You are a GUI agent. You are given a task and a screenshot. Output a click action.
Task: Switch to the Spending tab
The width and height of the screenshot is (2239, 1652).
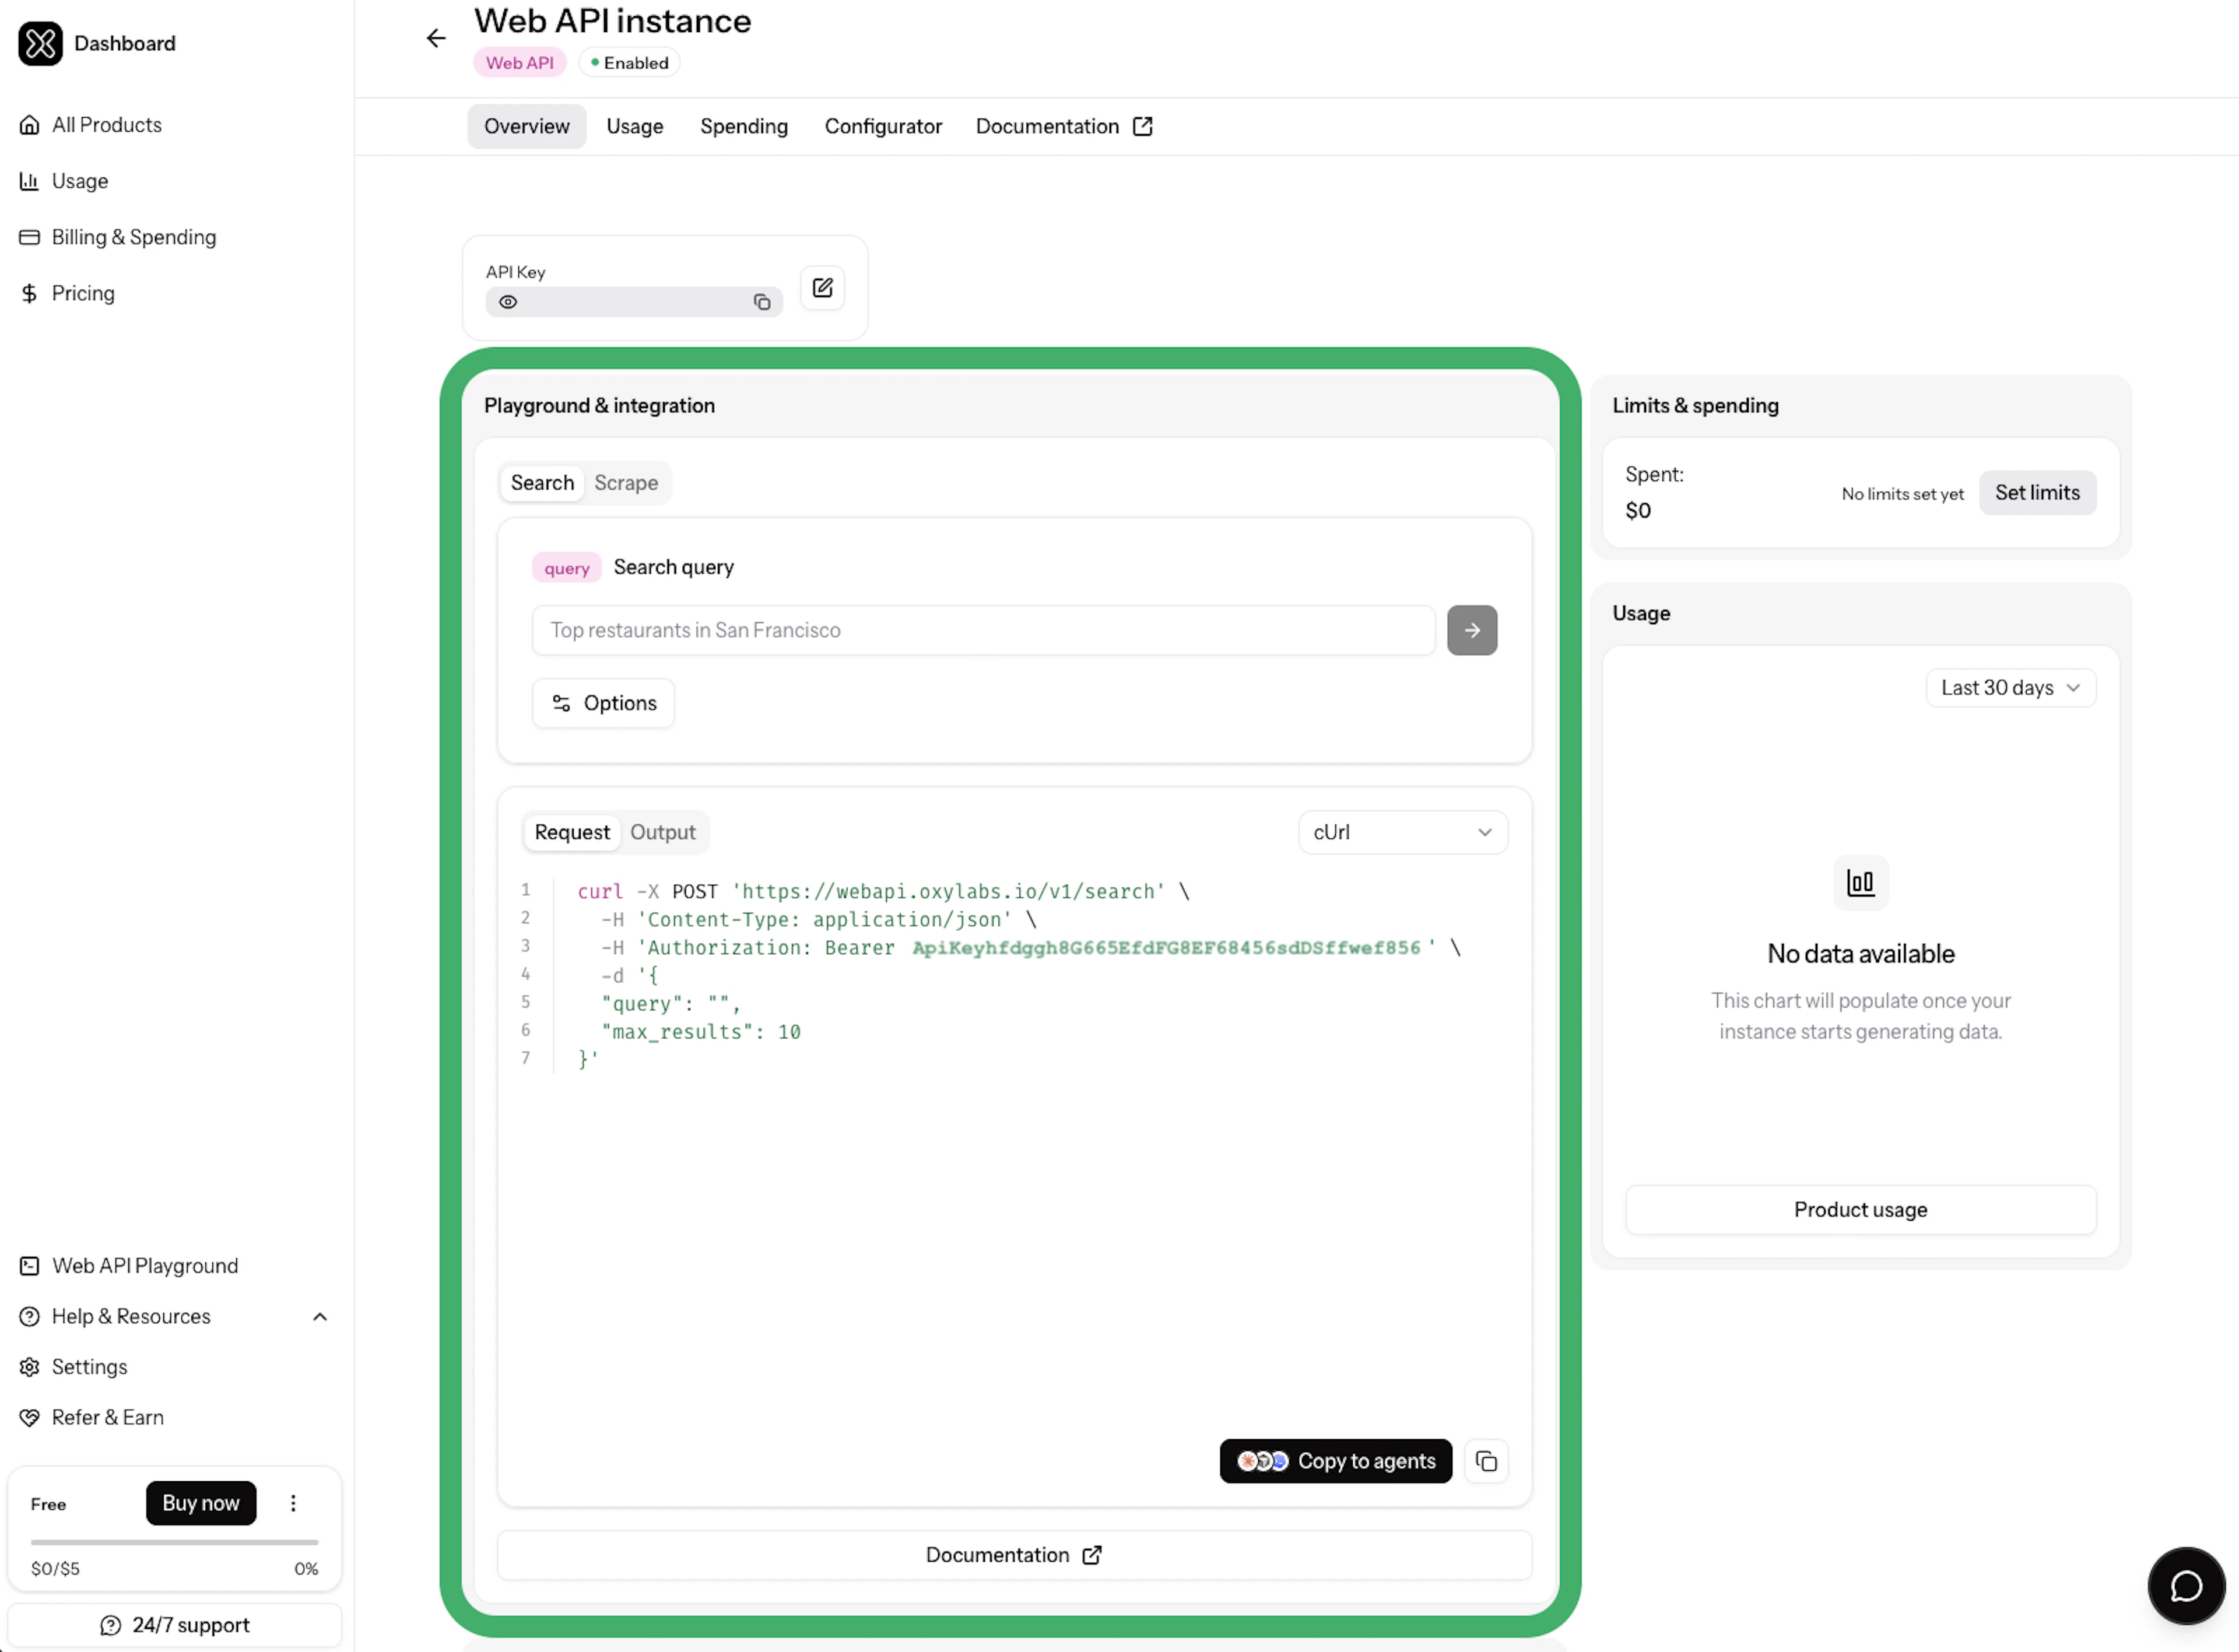point(744,126)
